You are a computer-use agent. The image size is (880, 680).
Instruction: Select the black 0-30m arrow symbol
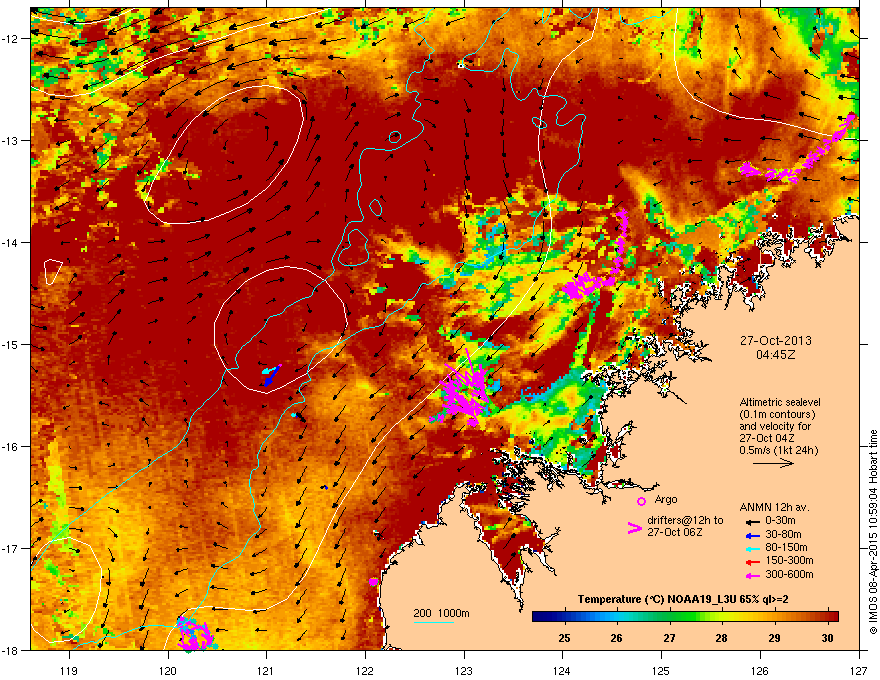(x=752, y=521)
